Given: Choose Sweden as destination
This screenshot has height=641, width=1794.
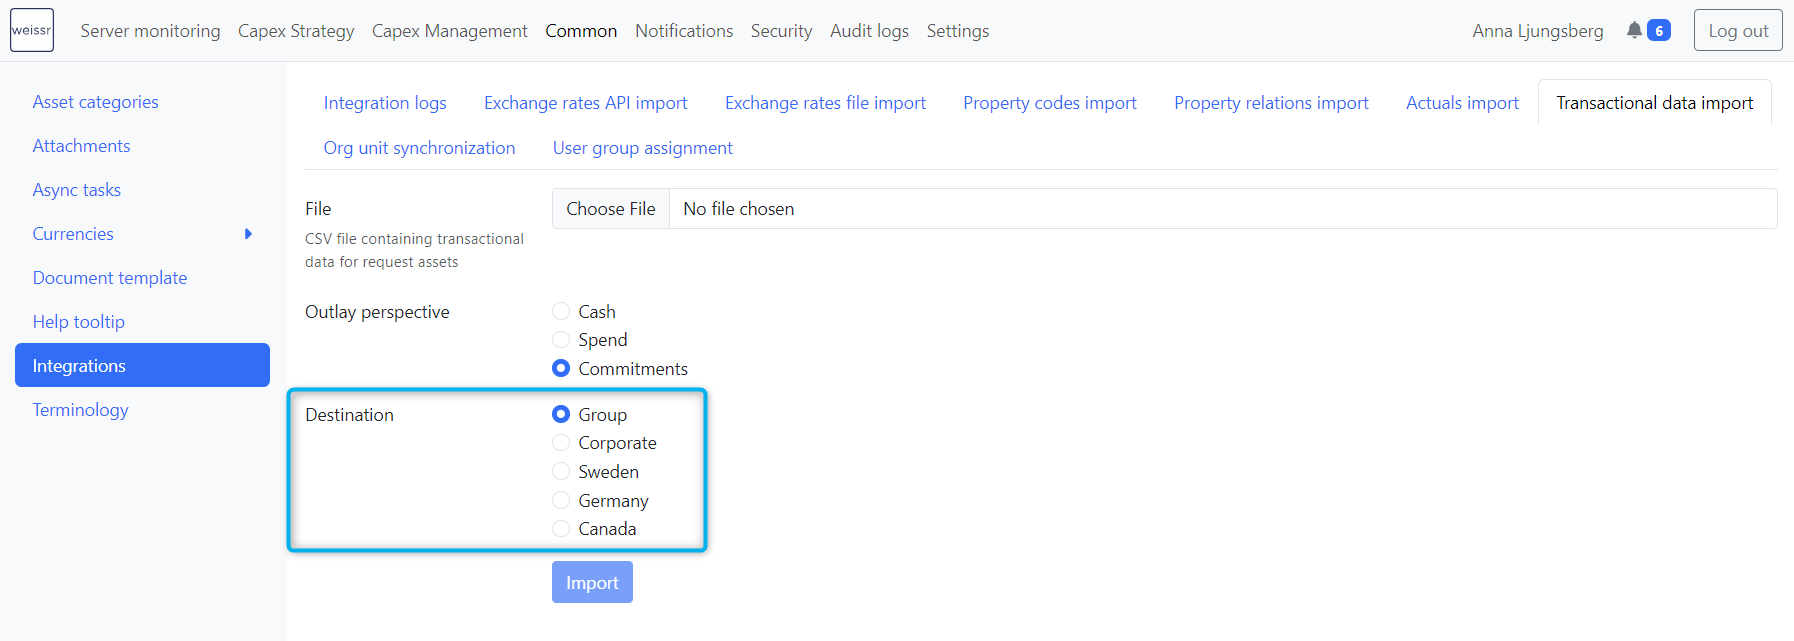Looking at the screenshot, I should click(x=561, y=471).
